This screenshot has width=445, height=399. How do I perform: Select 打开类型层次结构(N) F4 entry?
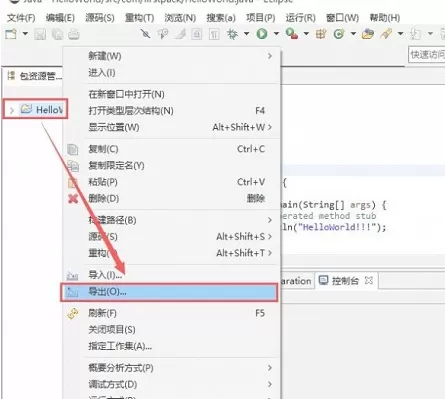pyautogui.click(x=171, y=111)
